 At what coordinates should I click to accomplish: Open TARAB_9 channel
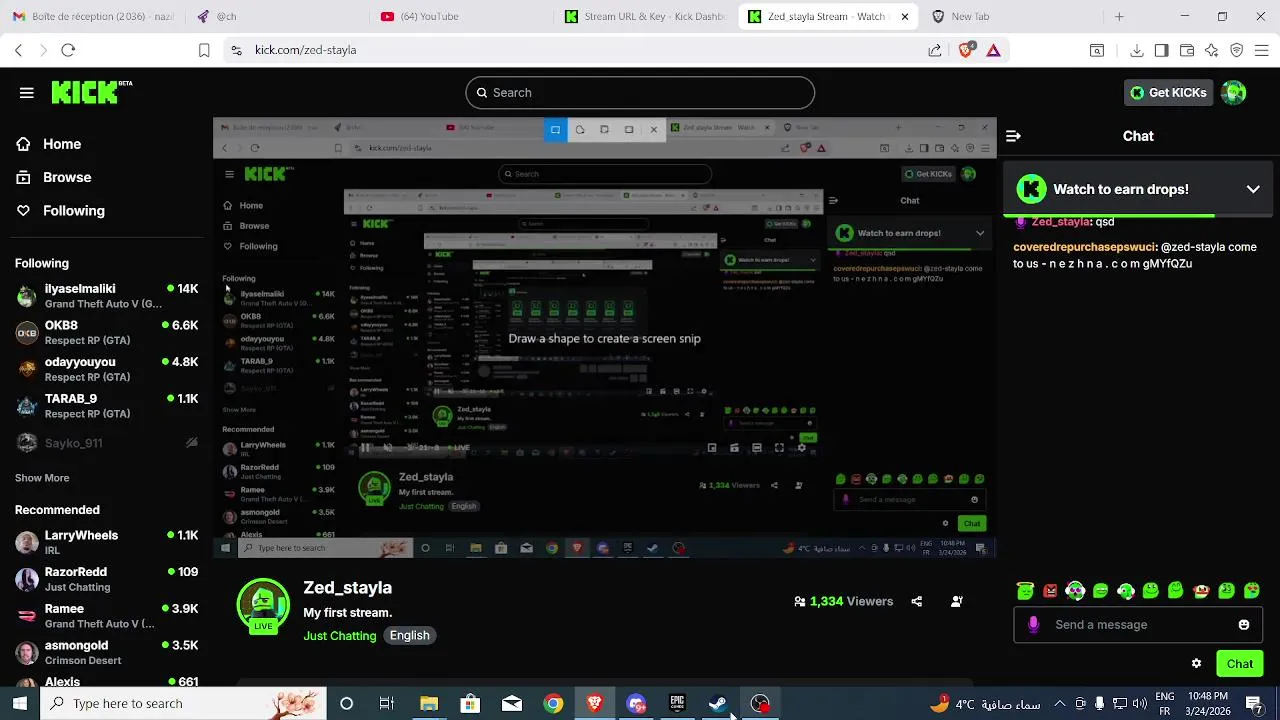coord(107,406)
